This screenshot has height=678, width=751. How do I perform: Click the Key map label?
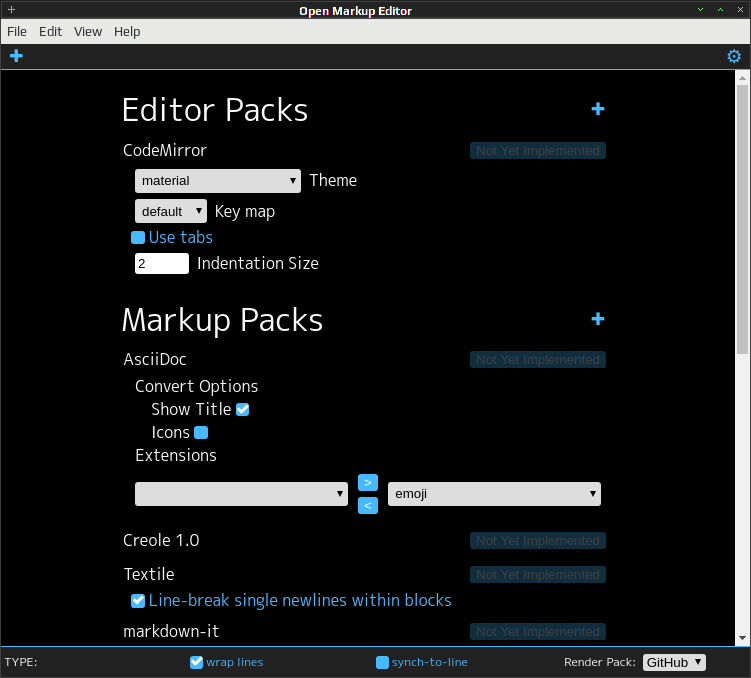(245, 212)
